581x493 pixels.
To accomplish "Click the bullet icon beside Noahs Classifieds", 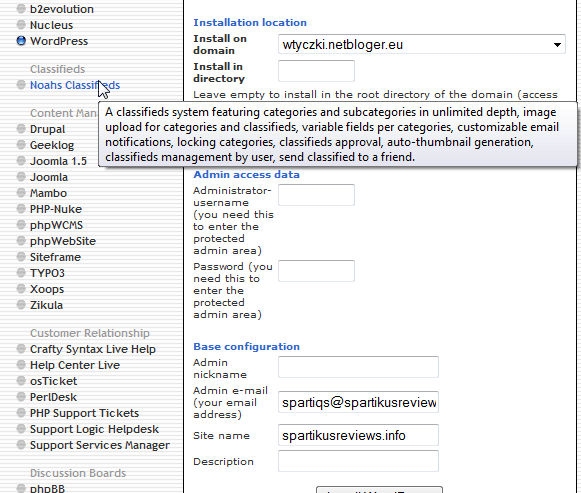I will (x=21, y=84).
